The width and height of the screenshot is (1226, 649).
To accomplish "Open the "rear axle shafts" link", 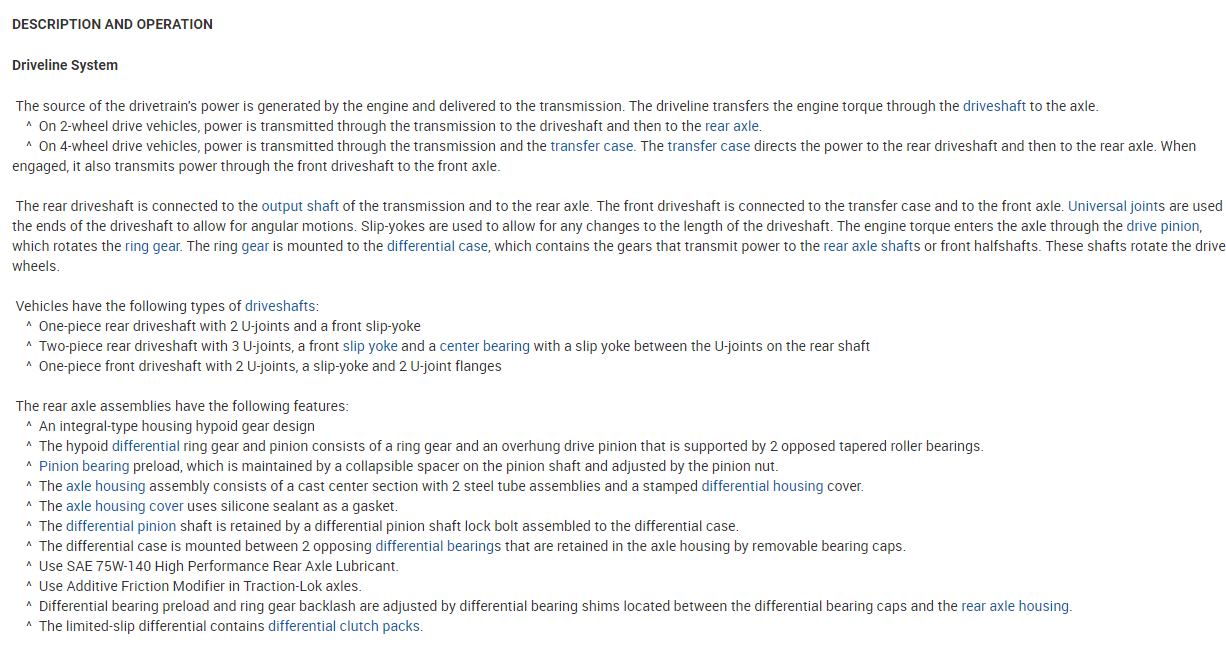I will pyautogui.click(x=870, y=246).
